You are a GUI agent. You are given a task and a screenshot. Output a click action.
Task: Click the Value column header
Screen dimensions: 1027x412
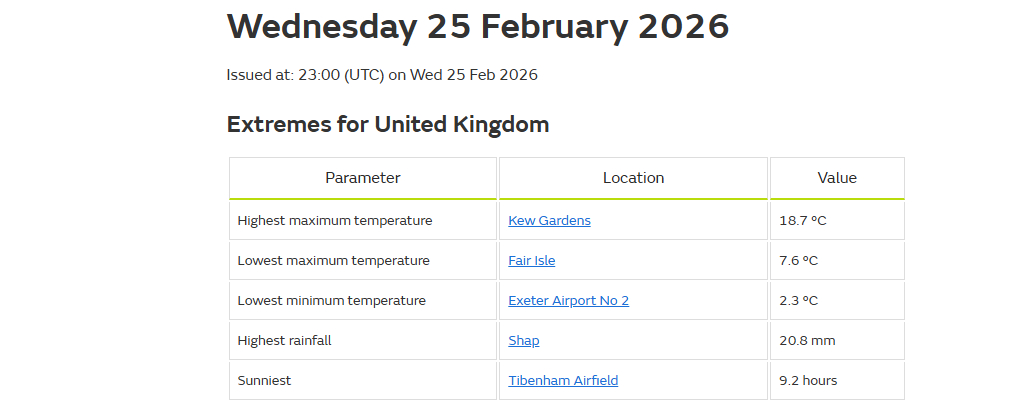tap(837, 178)
